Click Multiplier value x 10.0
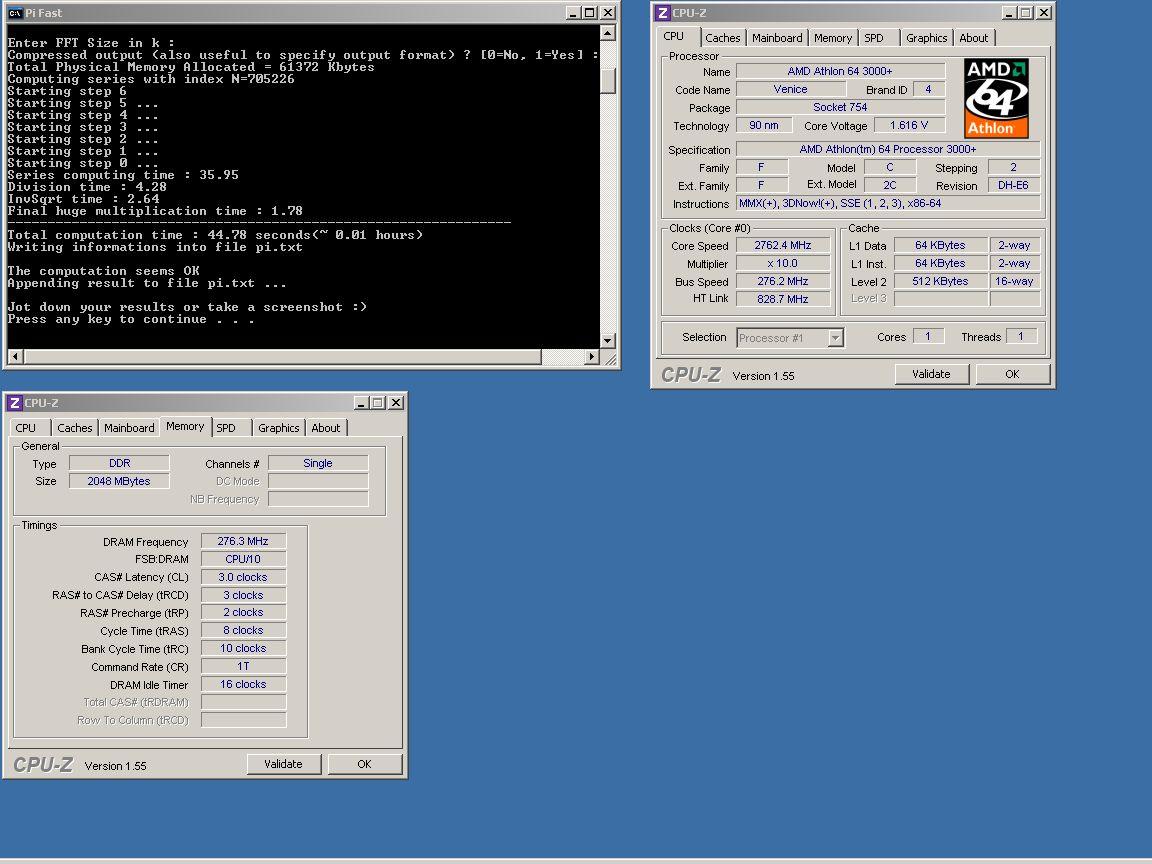This screenshot has height=864, width=1152. tap(783, 263)
